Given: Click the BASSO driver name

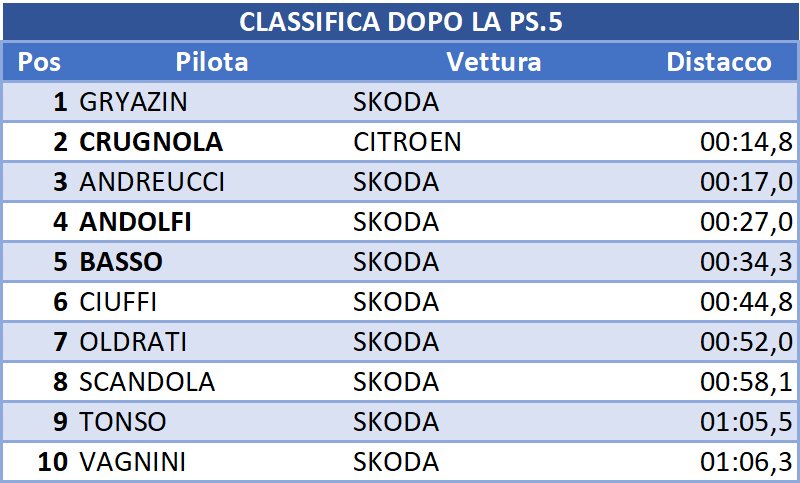Looking at the screenshot, I should click(121, 262).
